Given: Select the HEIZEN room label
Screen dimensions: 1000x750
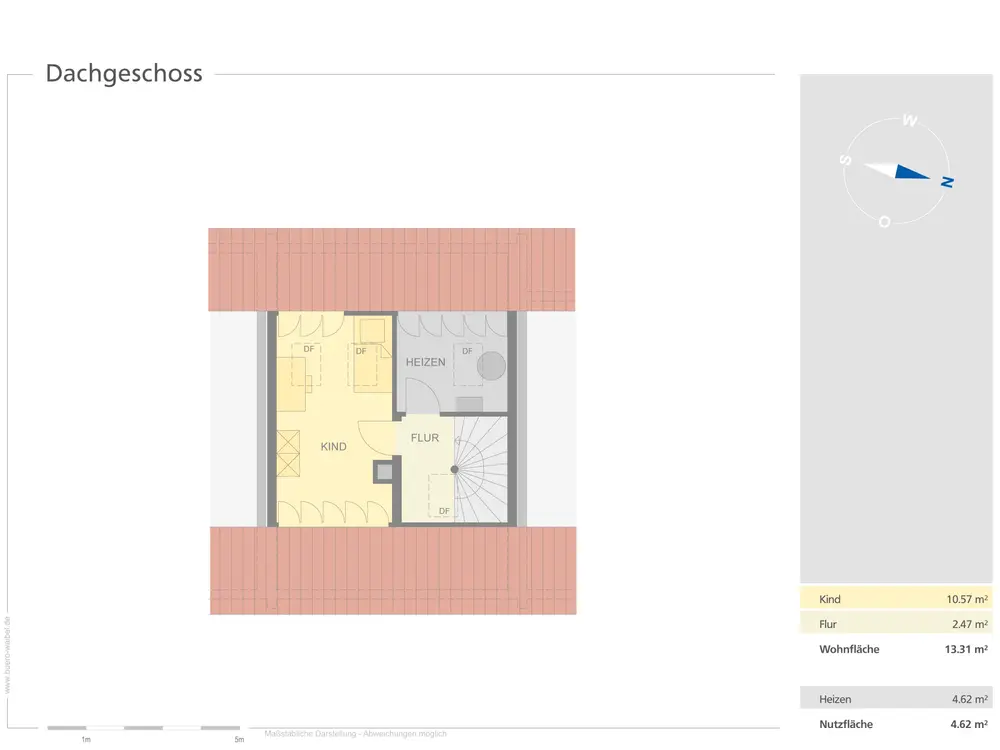Looking at the screenshot, I should tap(425, 362).
